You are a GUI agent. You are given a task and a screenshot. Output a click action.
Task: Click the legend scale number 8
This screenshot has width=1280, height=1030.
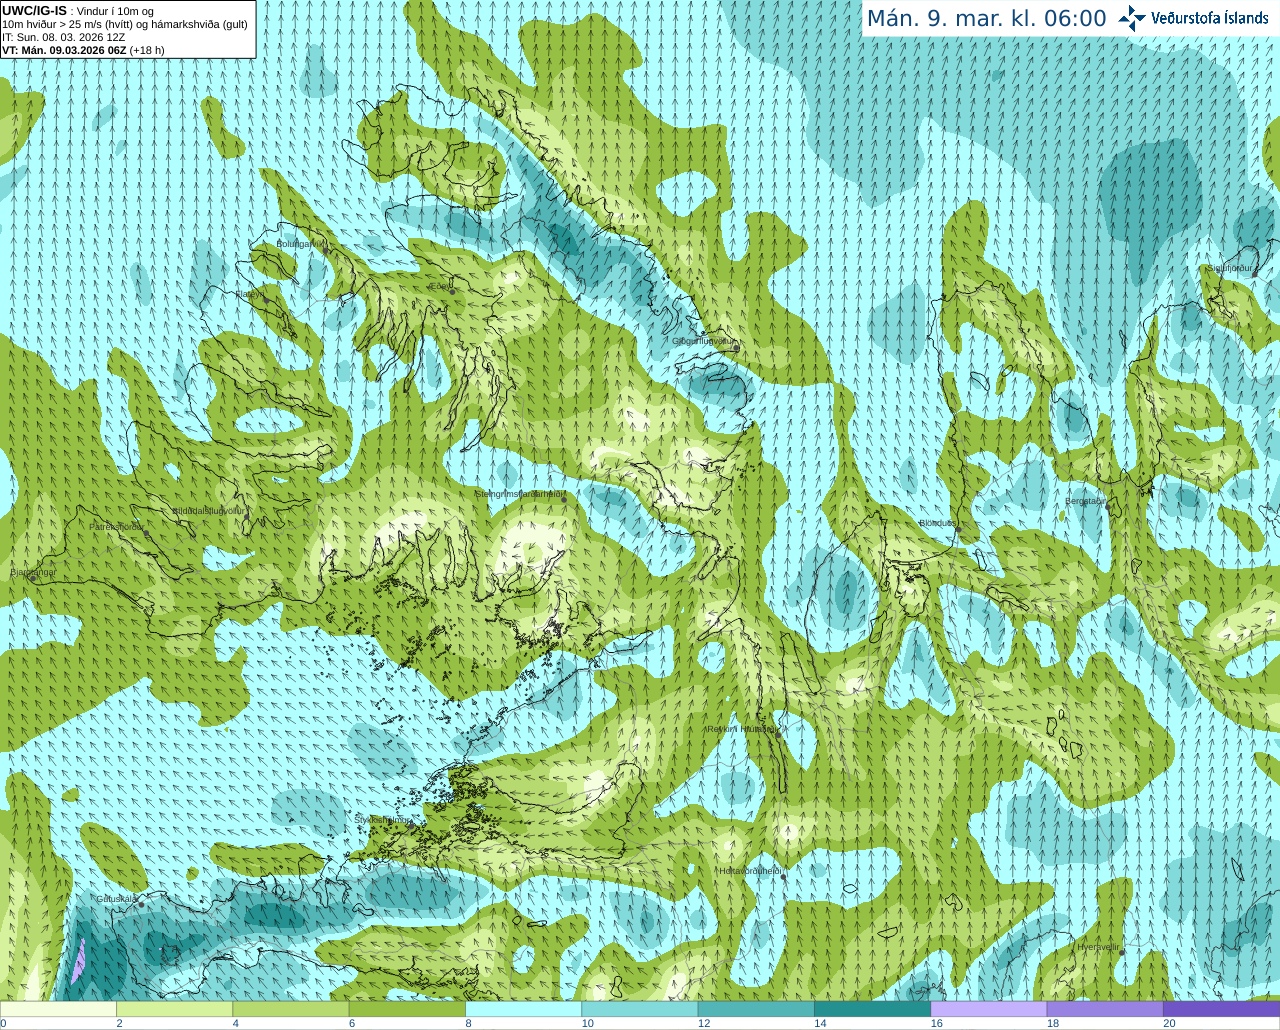pos(468,1023)
